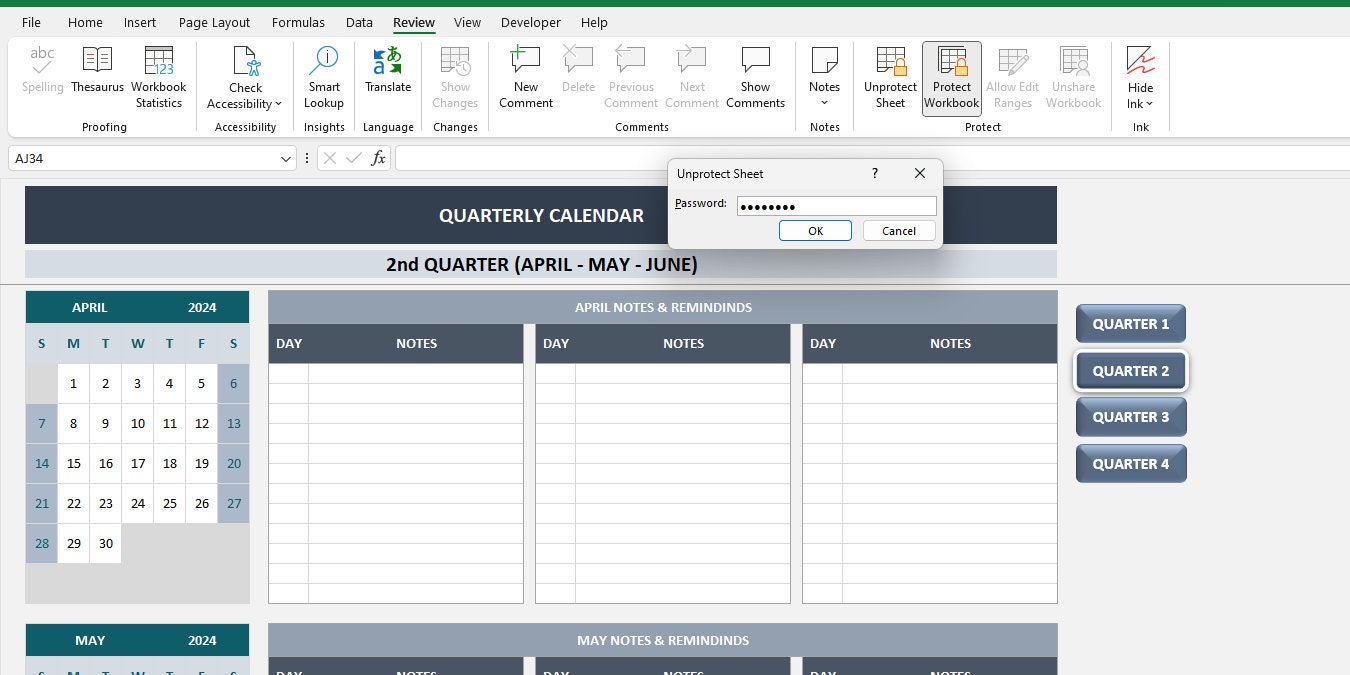1350x675 pixels.
Task: Click Show Comments
Action: [x=755, y=78]
